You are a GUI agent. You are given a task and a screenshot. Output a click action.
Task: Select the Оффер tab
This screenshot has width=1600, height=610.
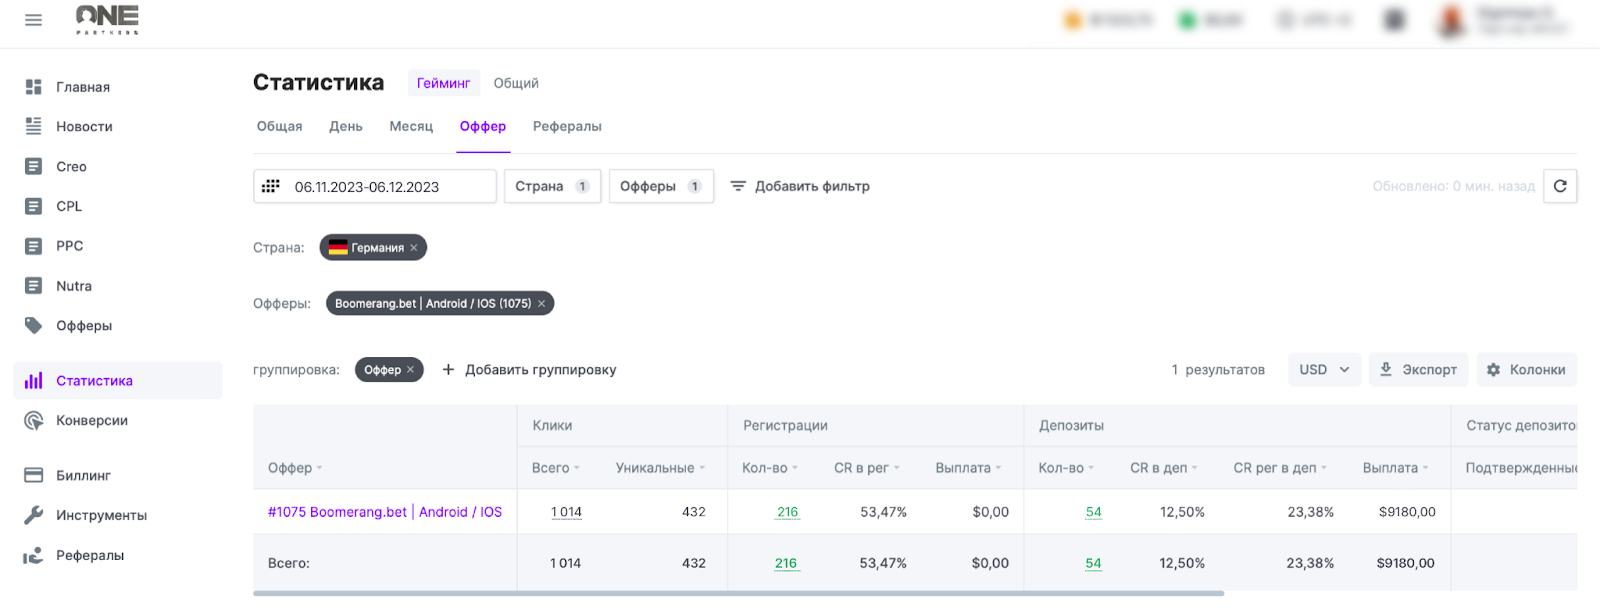point(483,126)
